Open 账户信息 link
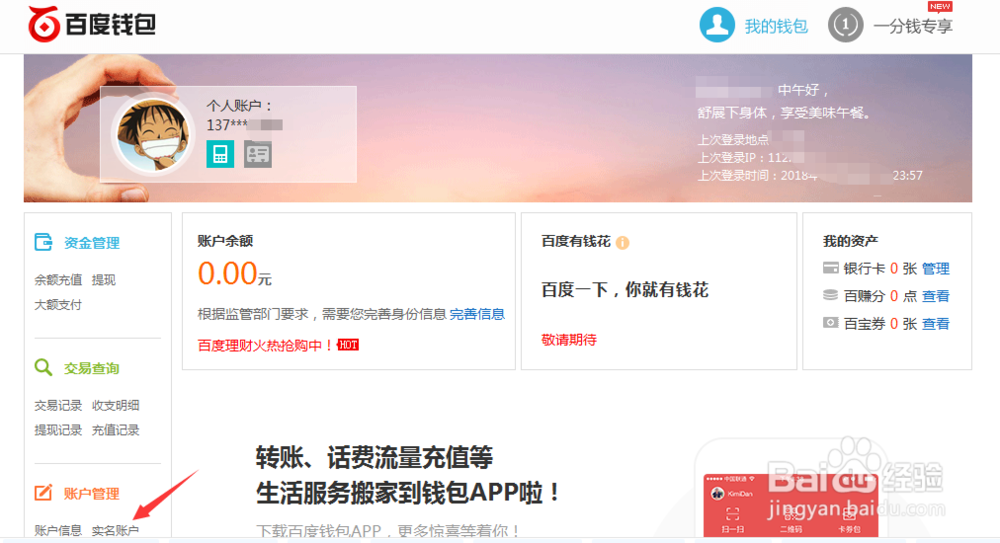The width and height of the screenshot is (1000, 543). [x=58, y=530]
